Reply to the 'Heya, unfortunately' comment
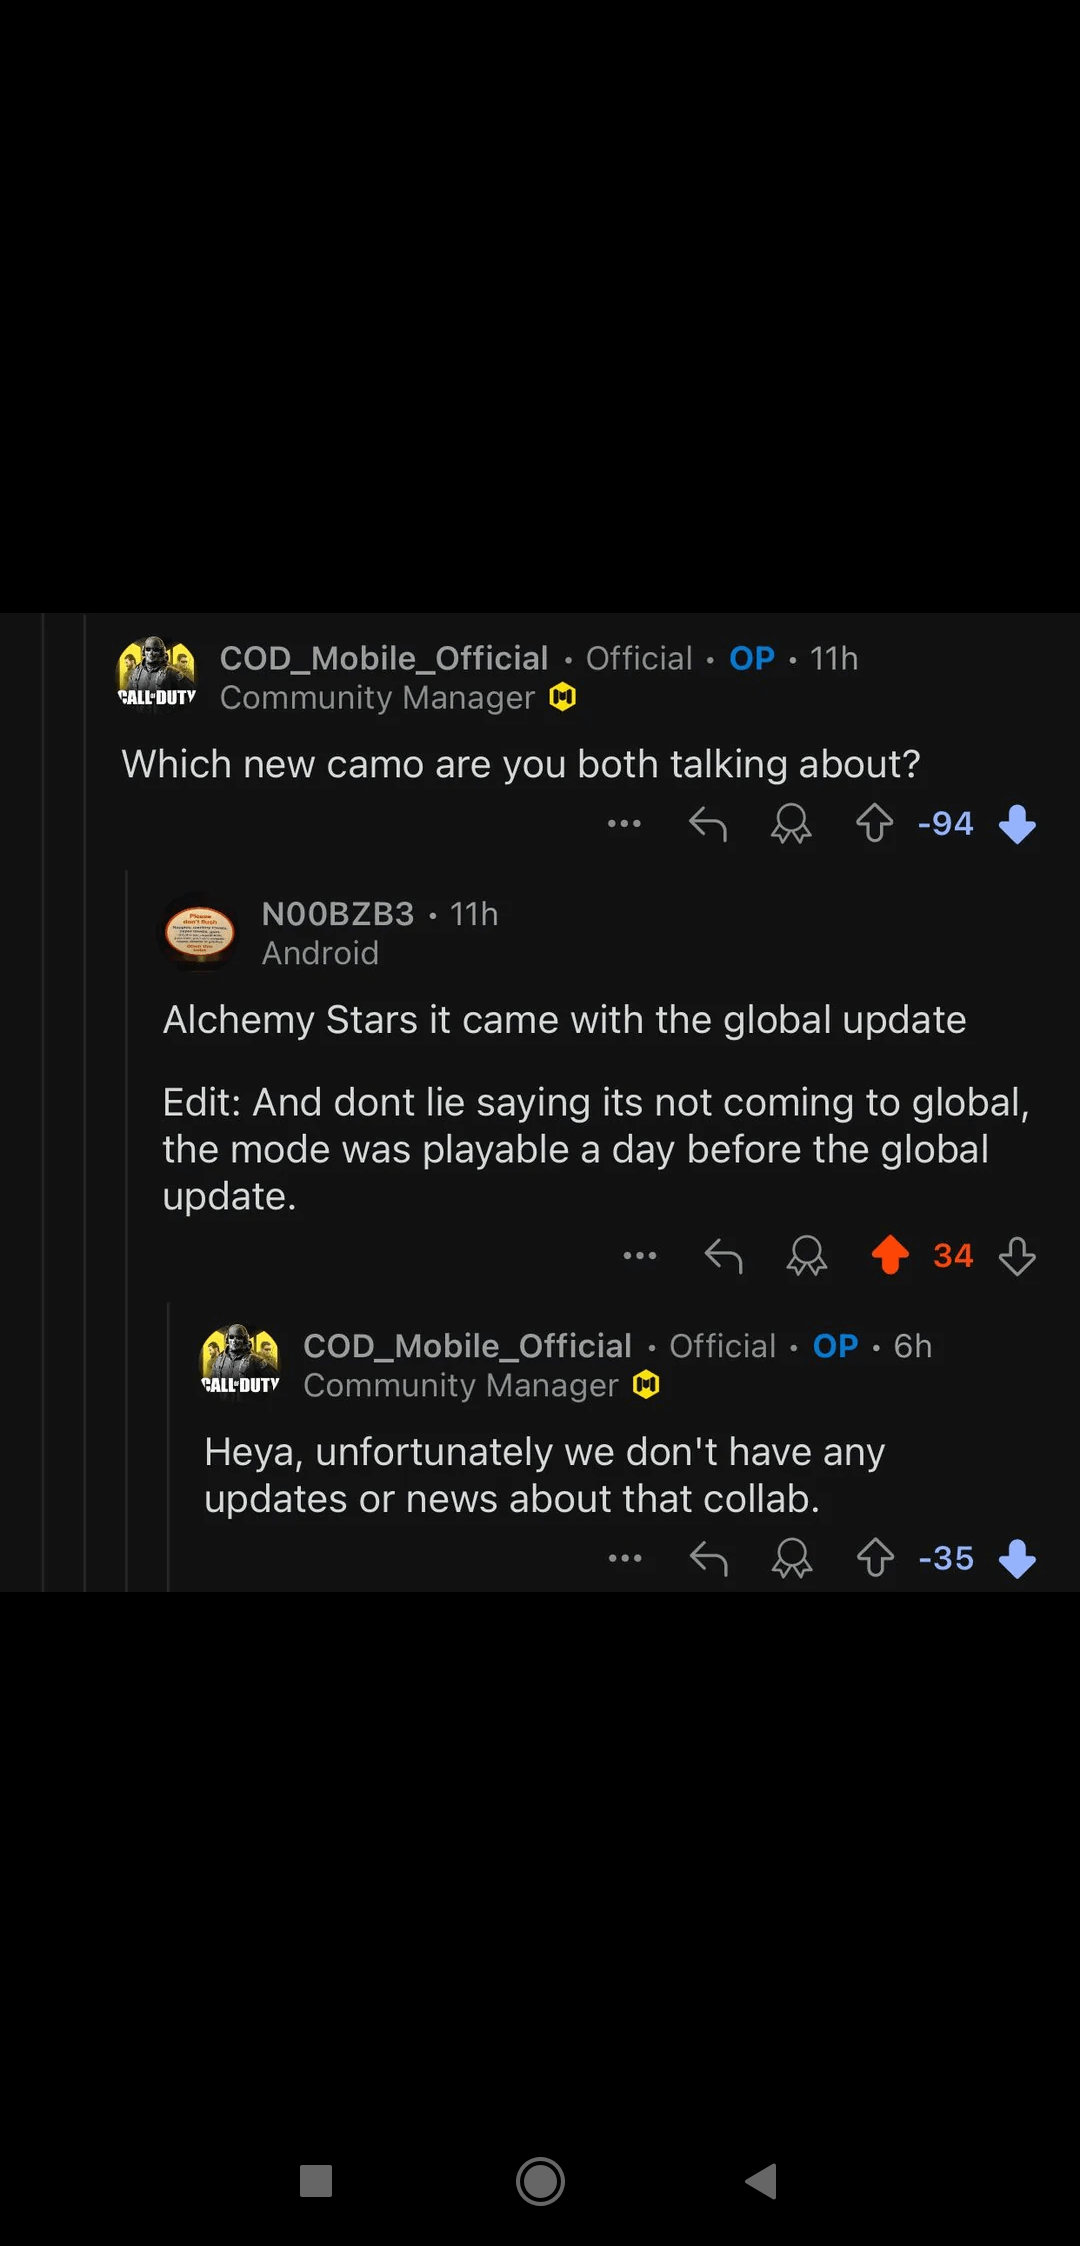The height and width of the screenshot is (2246, 1080). coord(709,1558)
